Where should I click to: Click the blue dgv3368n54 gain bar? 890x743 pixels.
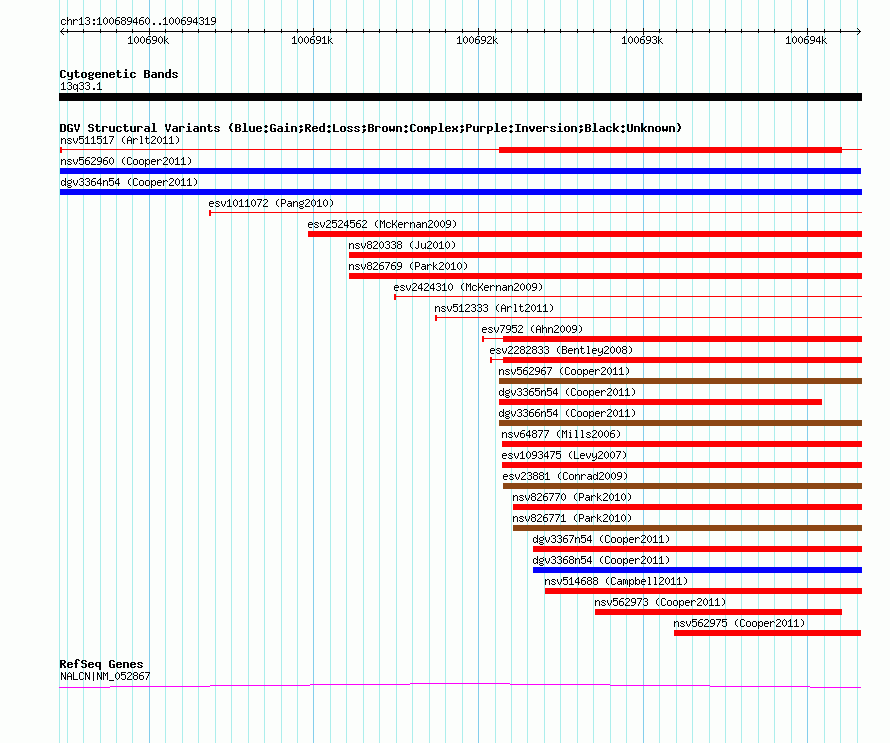click(698, 570)
